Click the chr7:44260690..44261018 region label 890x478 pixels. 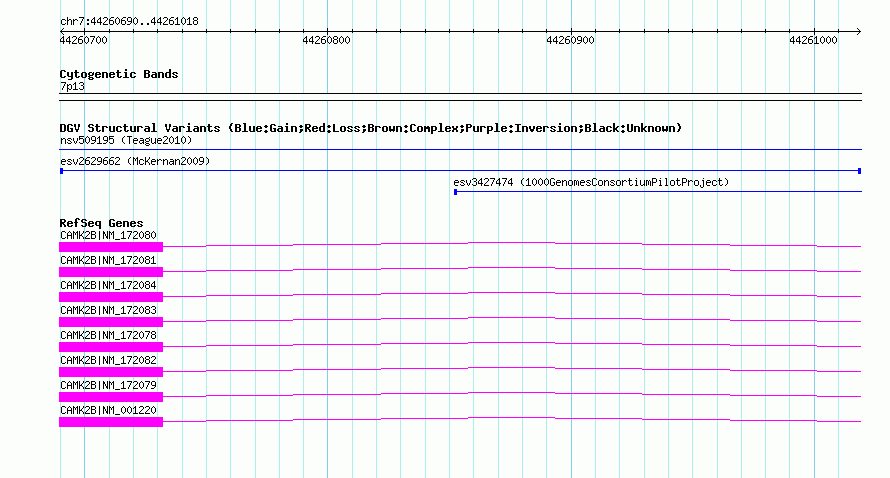tap(129, 22)
